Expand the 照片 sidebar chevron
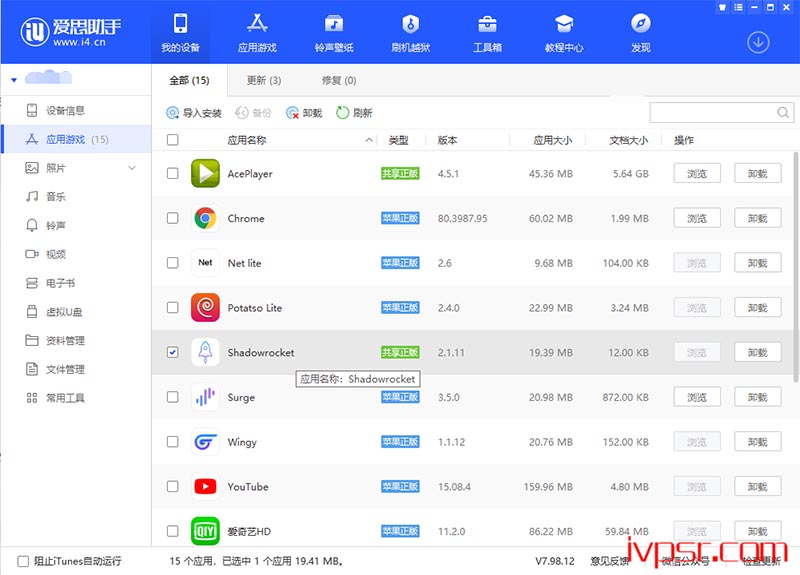This screenshot has width=800, height=575. [132, 168]
